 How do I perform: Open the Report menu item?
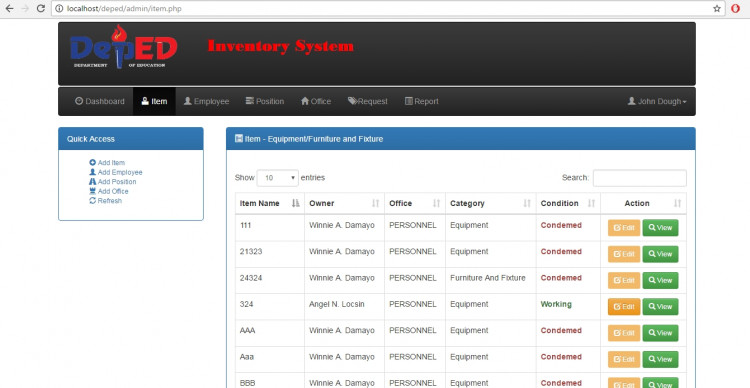pos(421,101)
